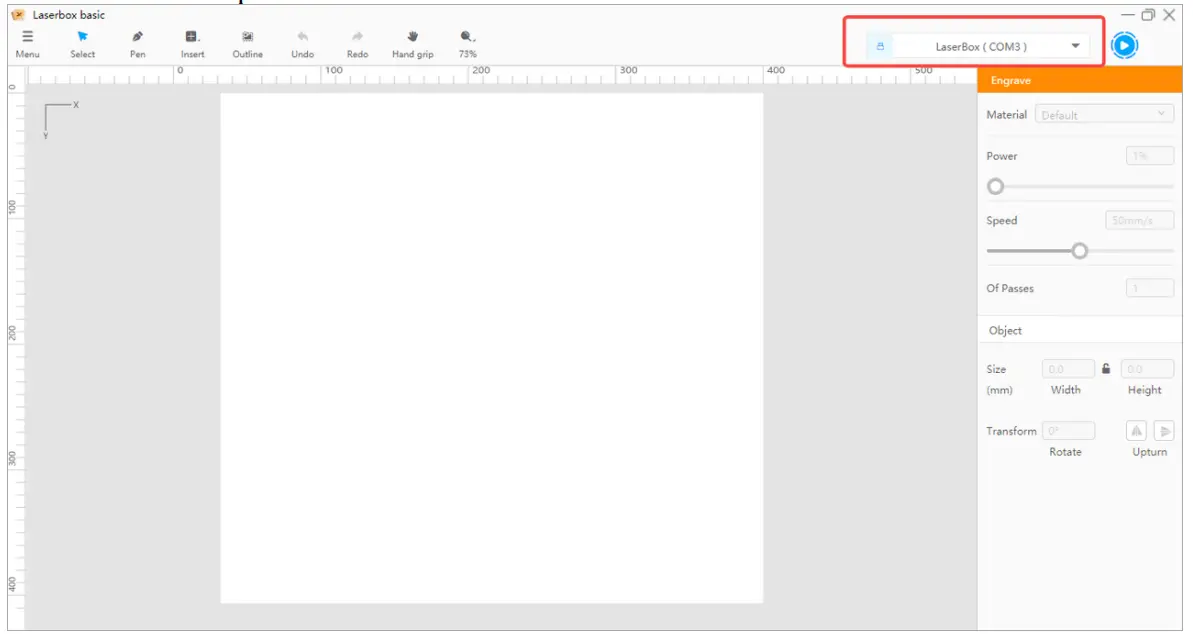Flip the object horizontally with the first Upturn icon
1193x634 pixels.
point(1136,431)
